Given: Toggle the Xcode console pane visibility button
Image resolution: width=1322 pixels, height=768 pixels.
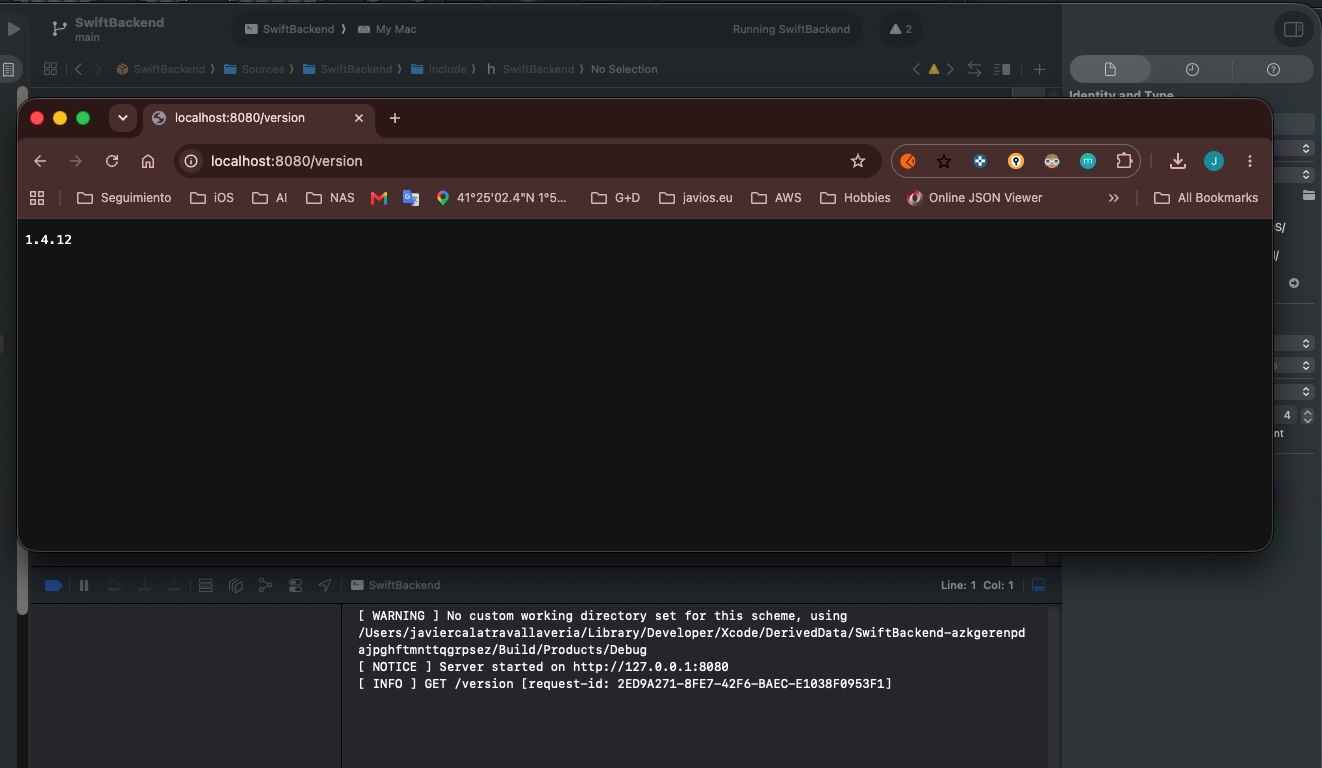Looking at the screenshot, I should point(1038,585).
